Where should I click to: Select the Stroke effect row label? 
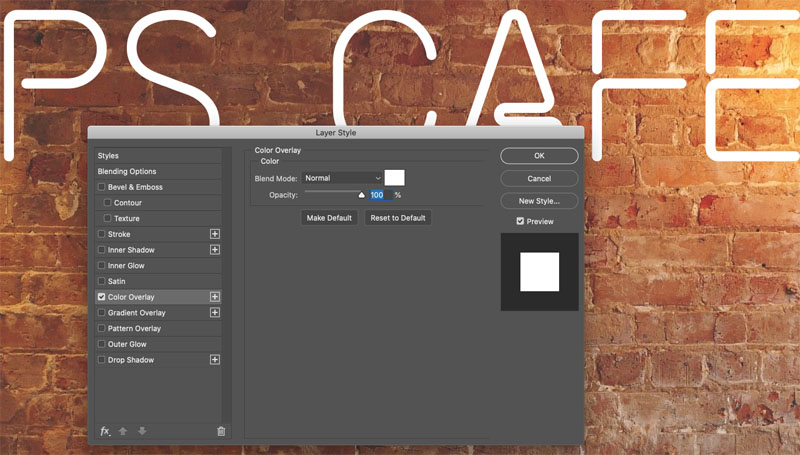pos(119,234)
